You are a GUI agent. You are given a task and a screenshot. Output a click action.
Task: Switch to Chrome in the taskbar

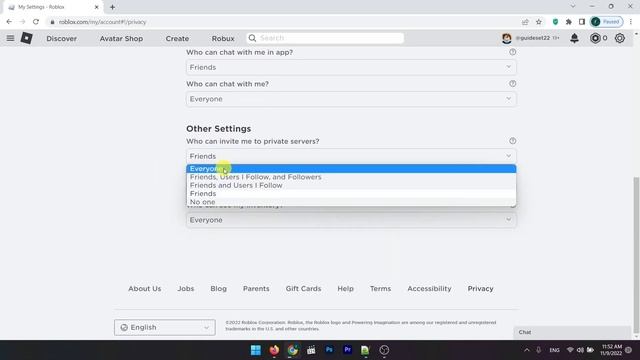[x=293, y=350]
